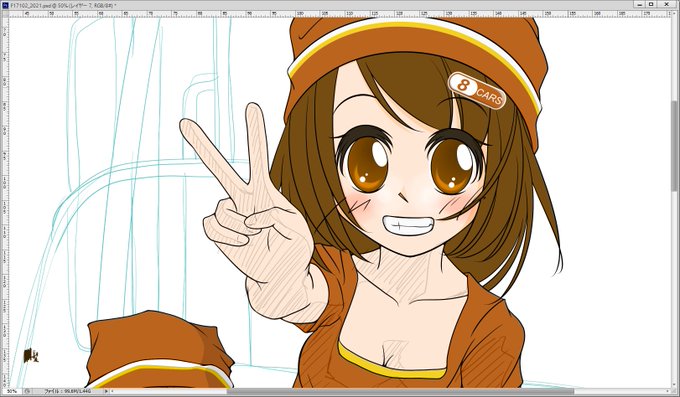680x397 pixels.
Task: Click the status bar preview icon beside zoom
Action: point(27,391)
